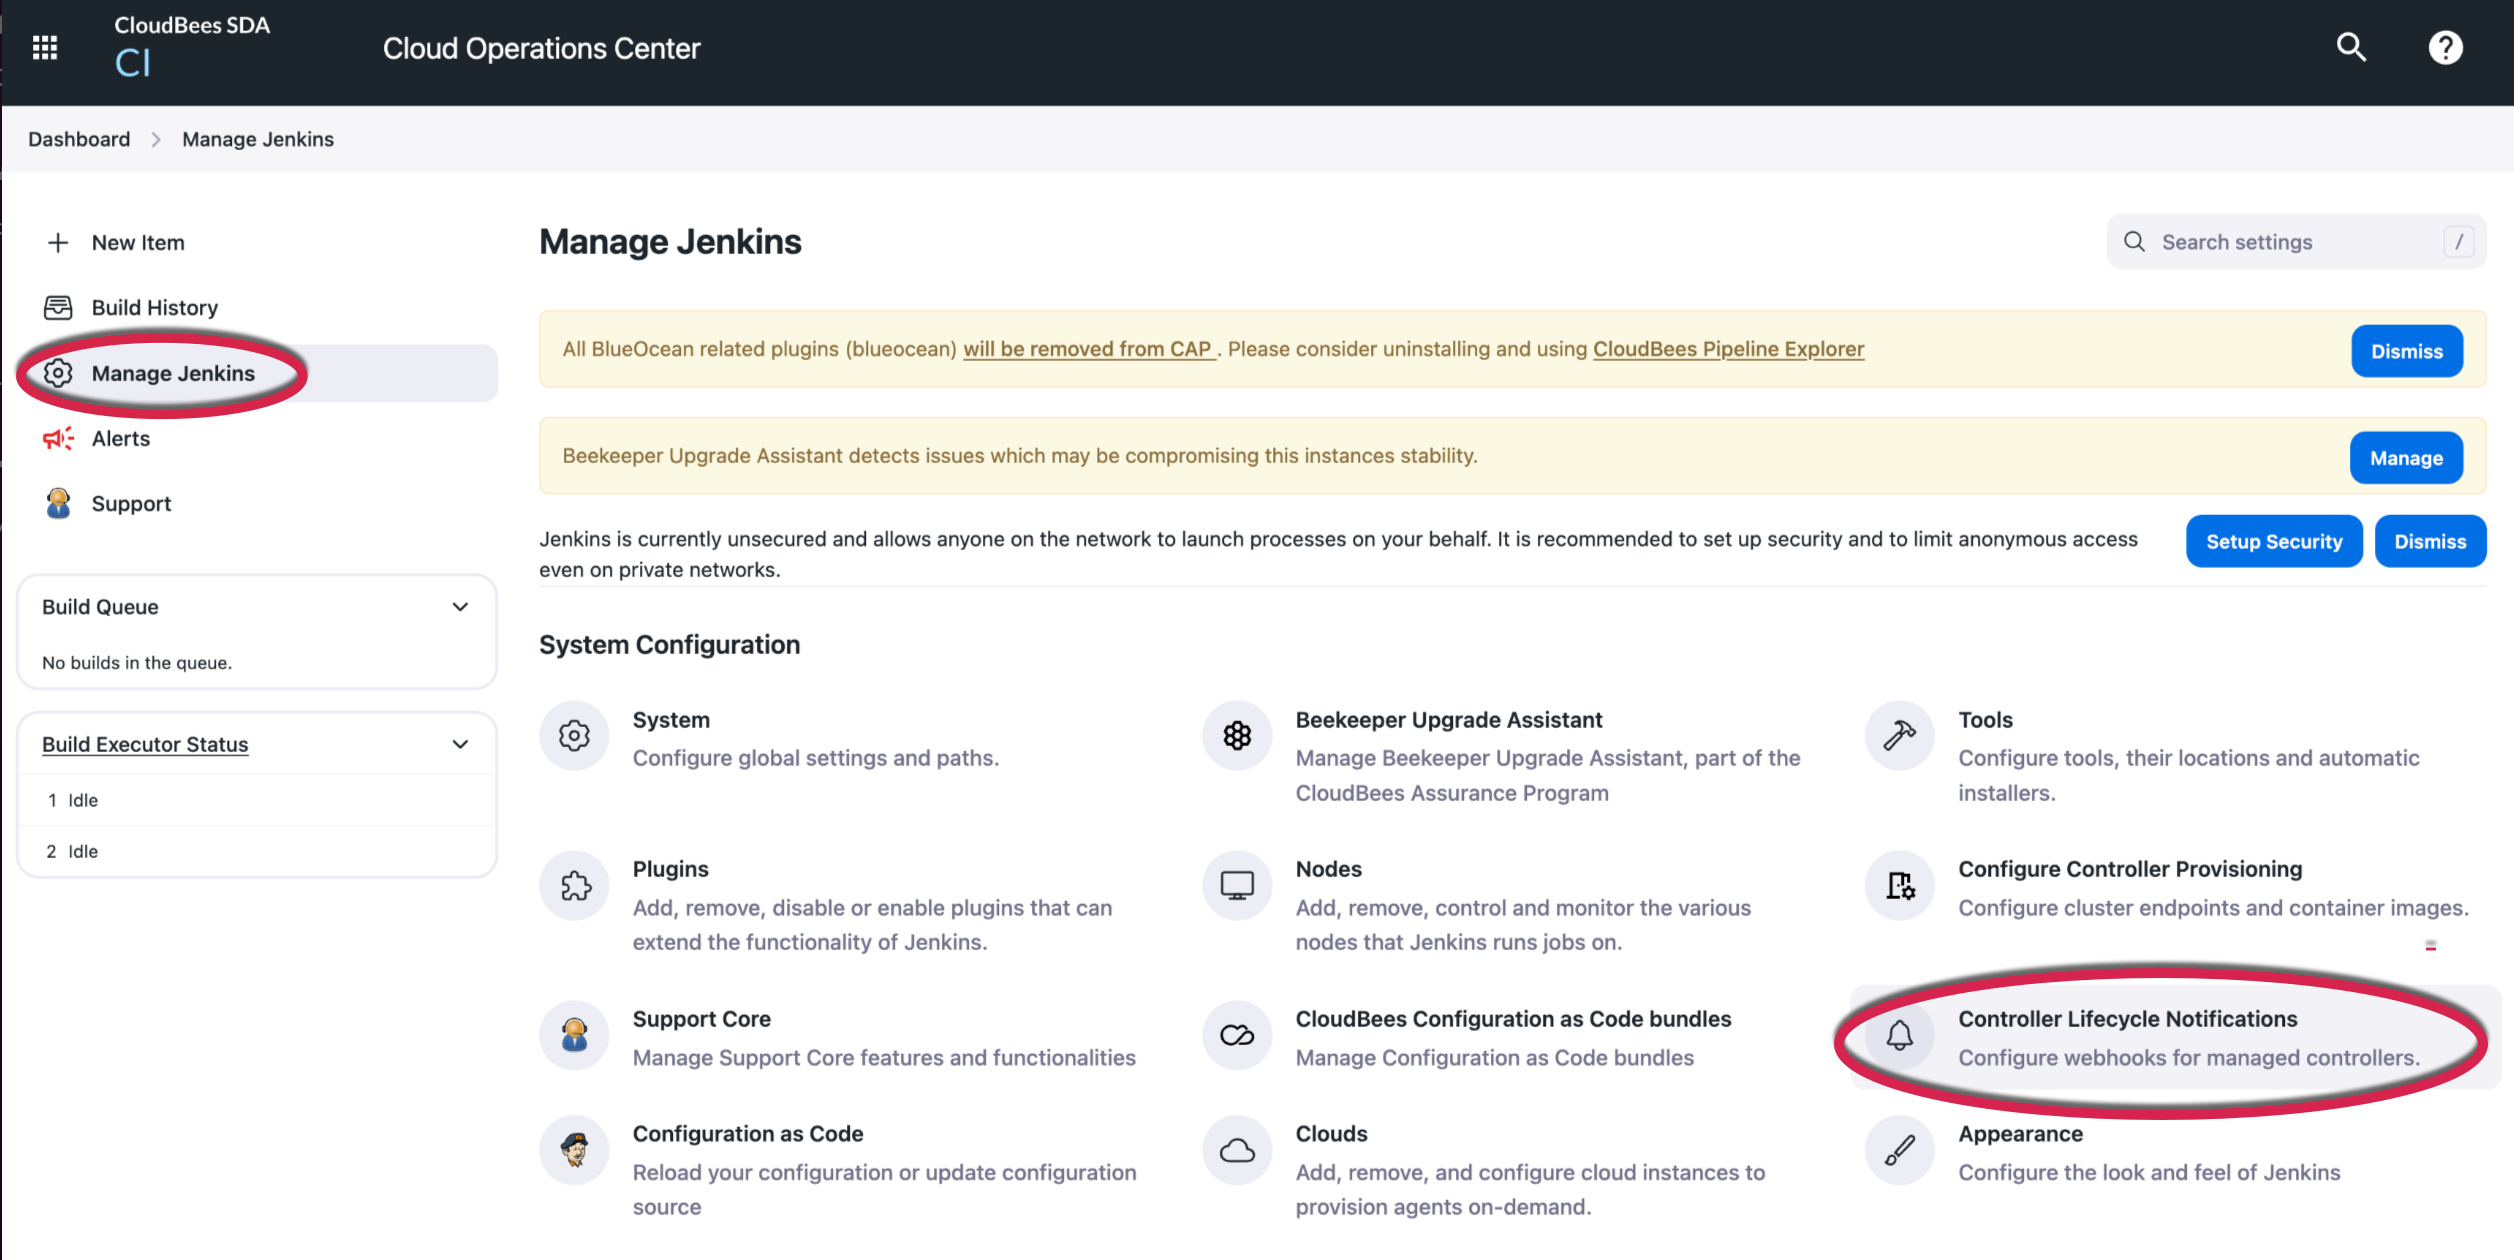The width and height of the screenshot is (2514, 1260).
Task: Dismiss the BlueOcean plugins warning
Action: [2407, 351]
